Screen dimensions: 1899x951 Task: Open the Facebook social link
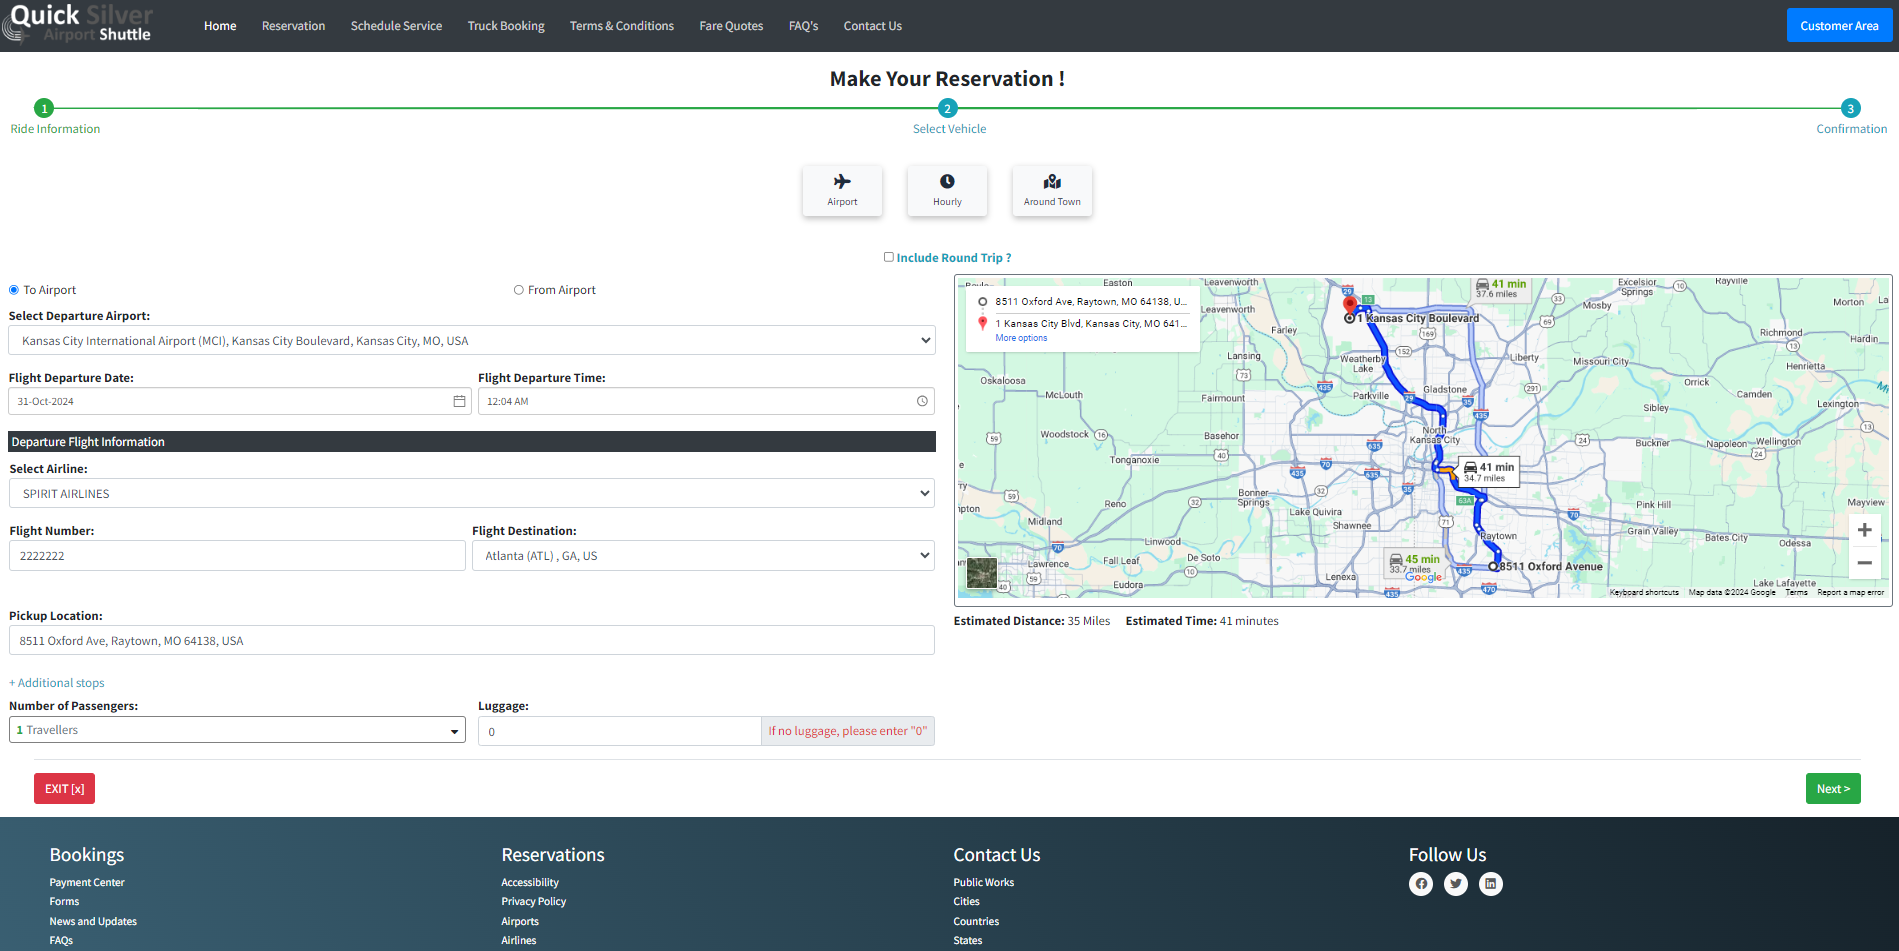pos(1421,884)
